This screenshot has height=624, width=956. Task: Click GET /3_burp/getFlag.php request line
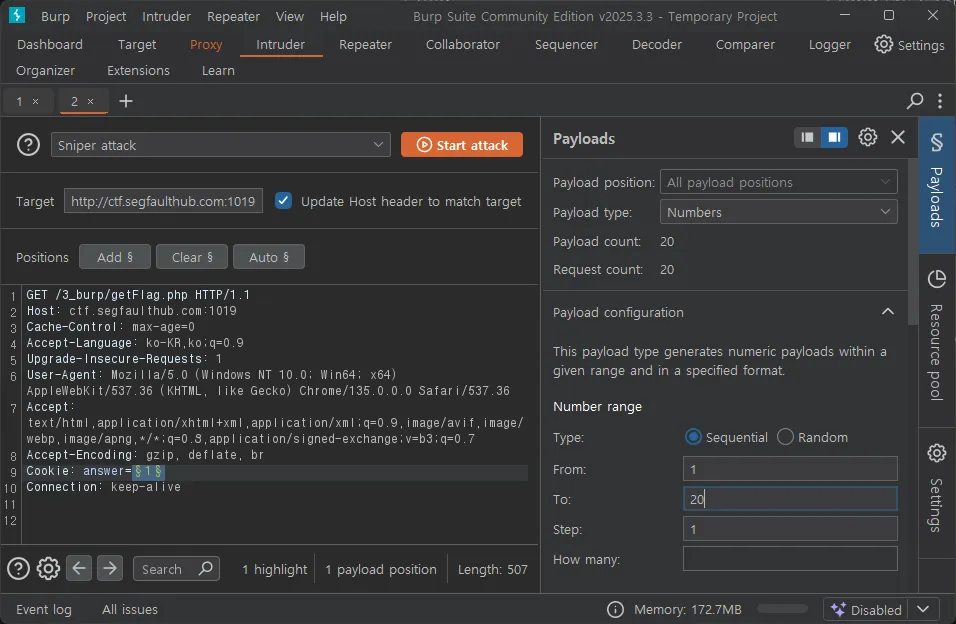[138, 295]
